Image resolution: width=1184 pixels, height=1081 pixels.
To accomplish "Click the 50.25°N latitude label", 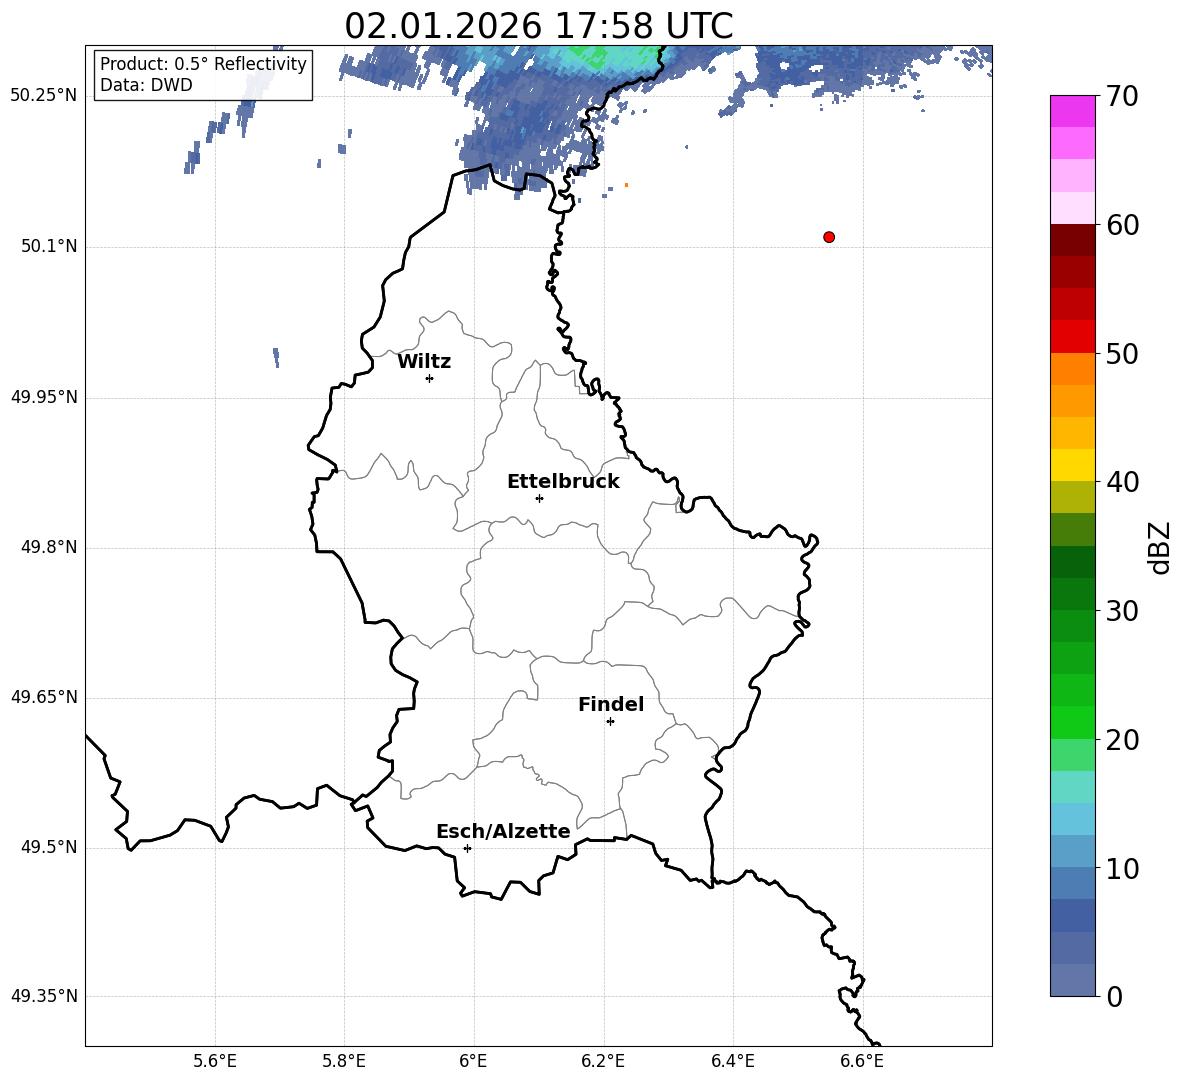I will (x=44, y=96).
